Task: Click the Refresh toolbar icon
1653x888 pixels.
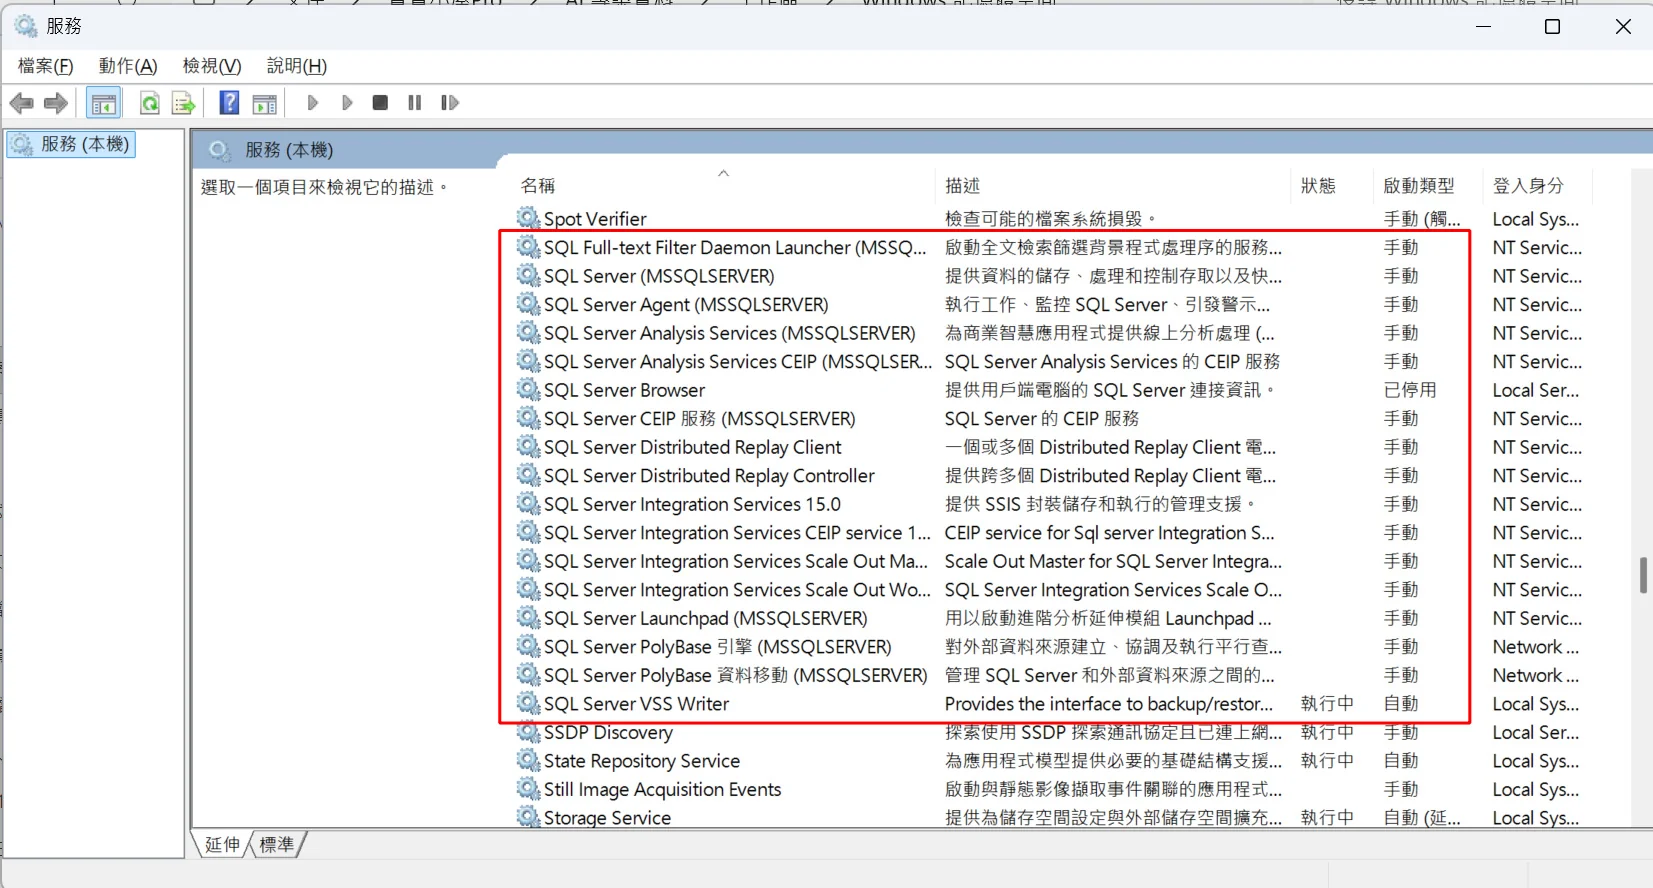Action: tap(150, 103)
